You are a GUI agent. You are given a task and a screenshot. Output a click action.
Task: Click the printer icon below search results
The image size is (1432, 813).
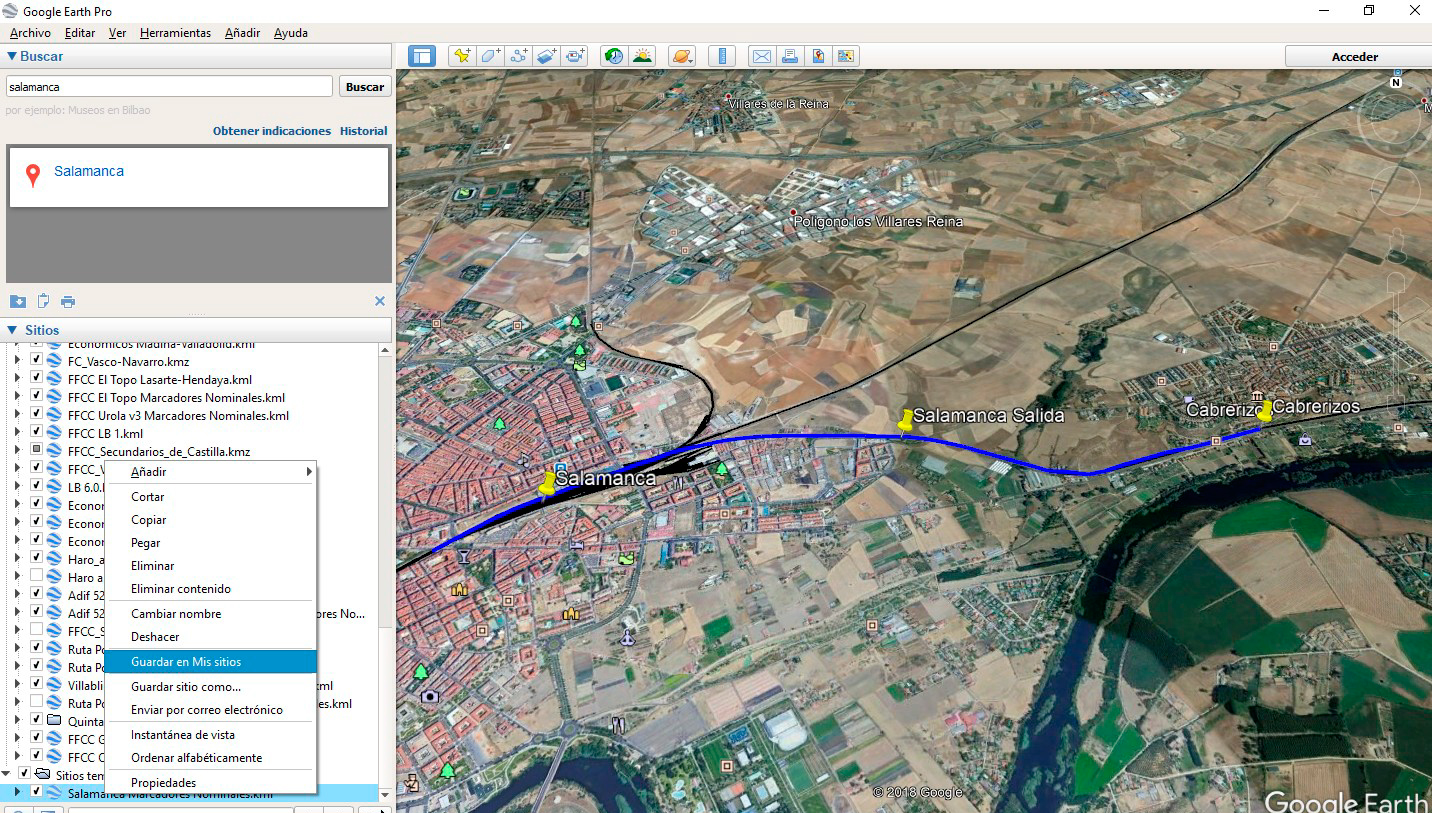68,301
